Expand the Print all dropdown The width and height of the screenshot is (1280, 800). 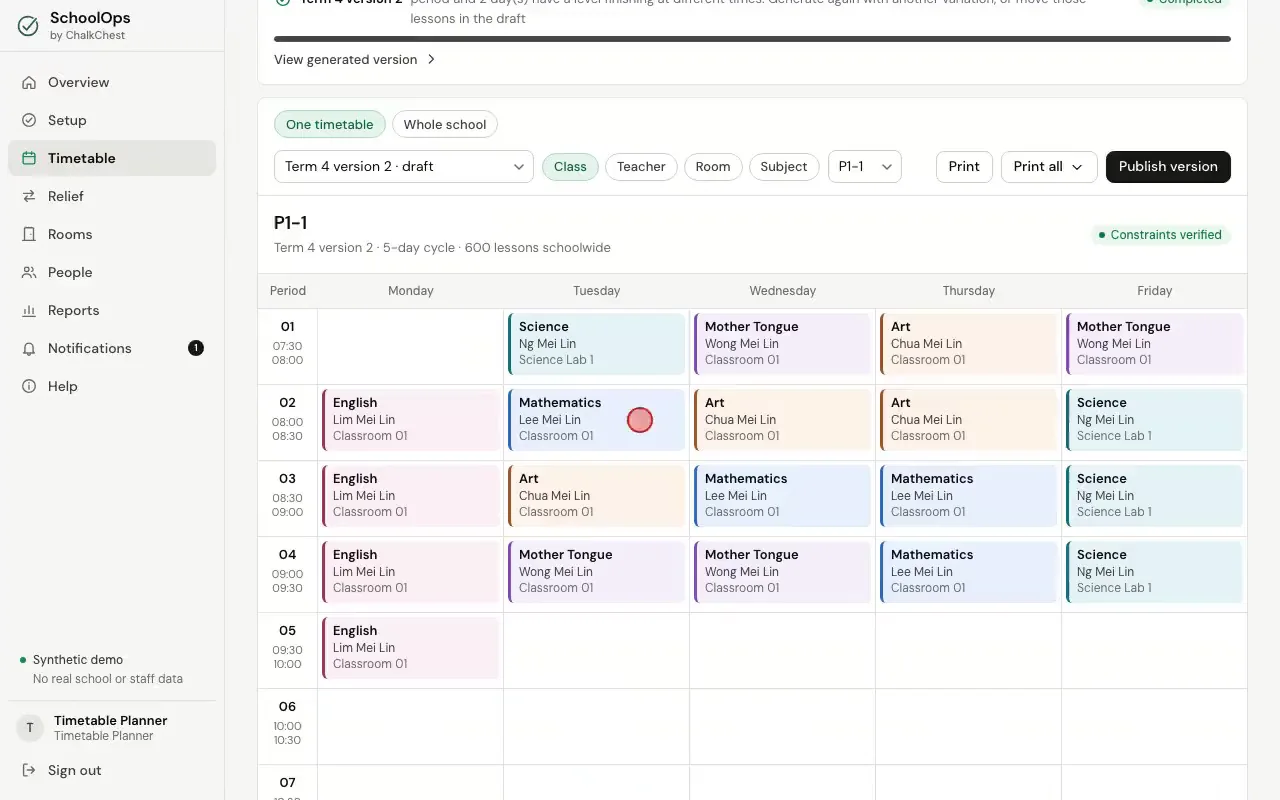1049,166
